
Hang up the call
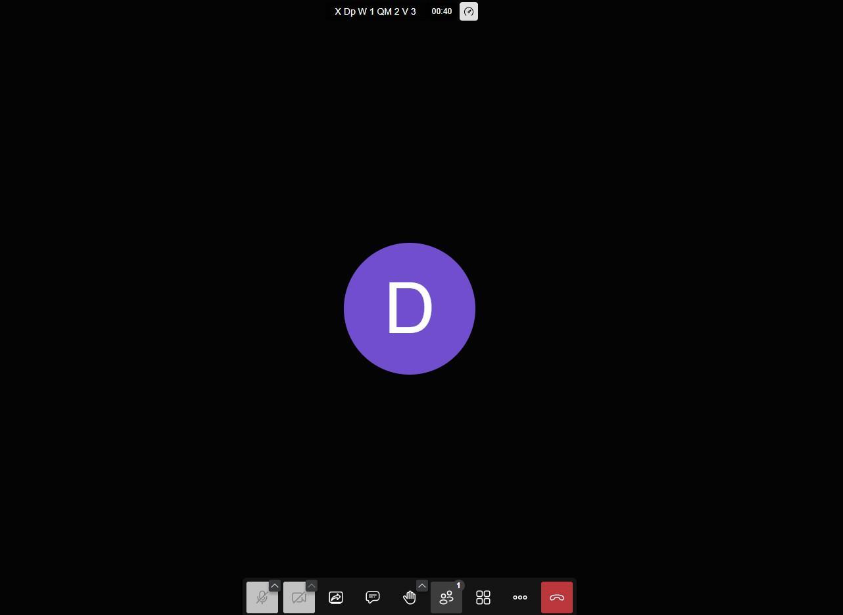[557, 597]
